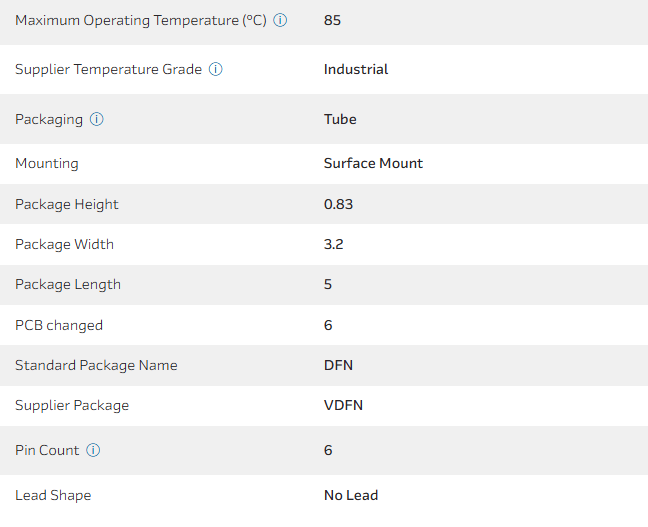Select the VDFN supplier package value
Screen dimensions: 648x527
(x=343, y=405)
